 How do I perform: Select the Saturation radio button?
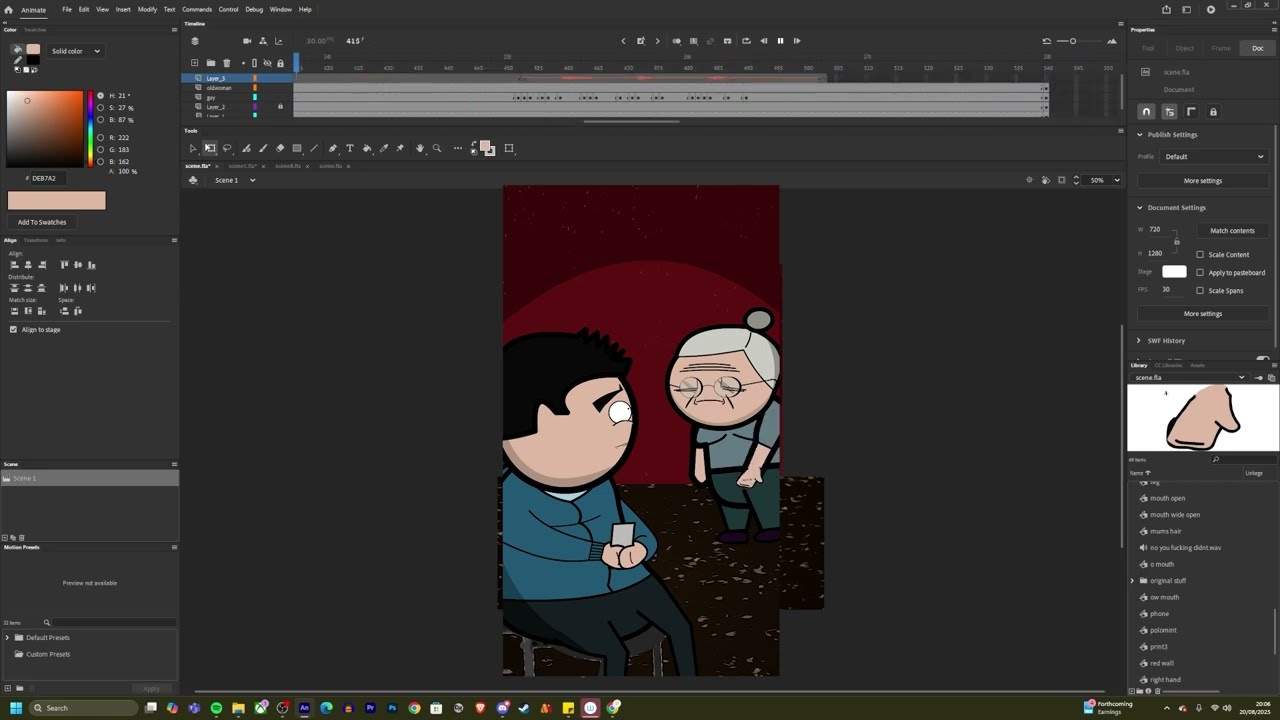point(100,107)
